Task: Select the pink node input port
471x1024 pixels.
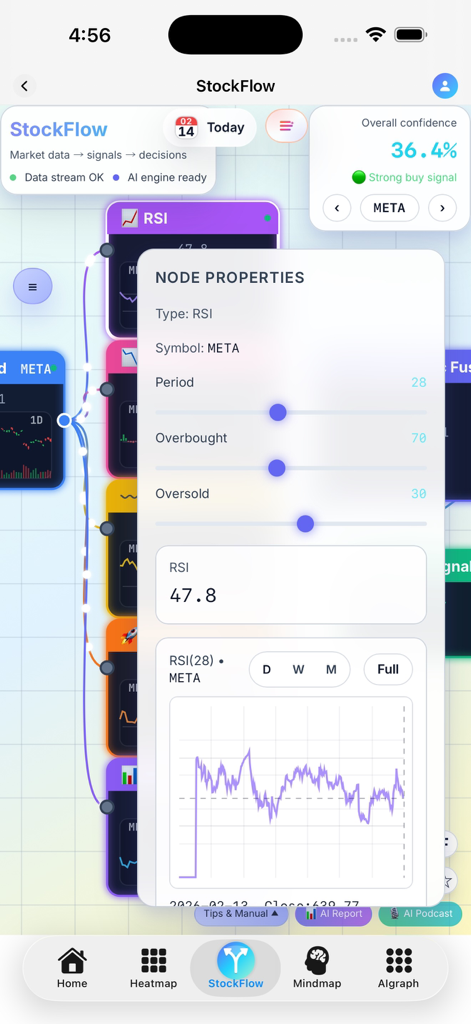Action: (x=106, y=389)
